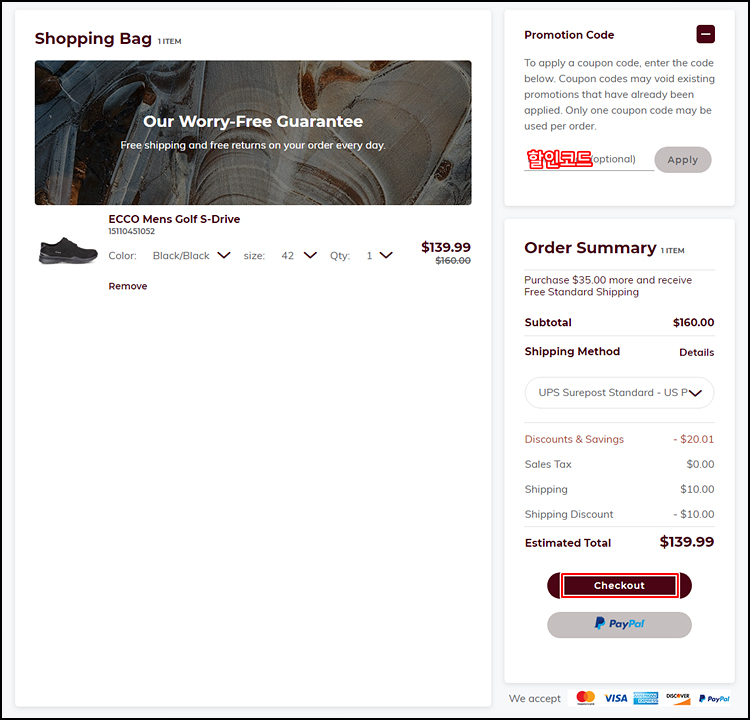Click the promotion code input field
750x720 pixels.
[589, 159]
